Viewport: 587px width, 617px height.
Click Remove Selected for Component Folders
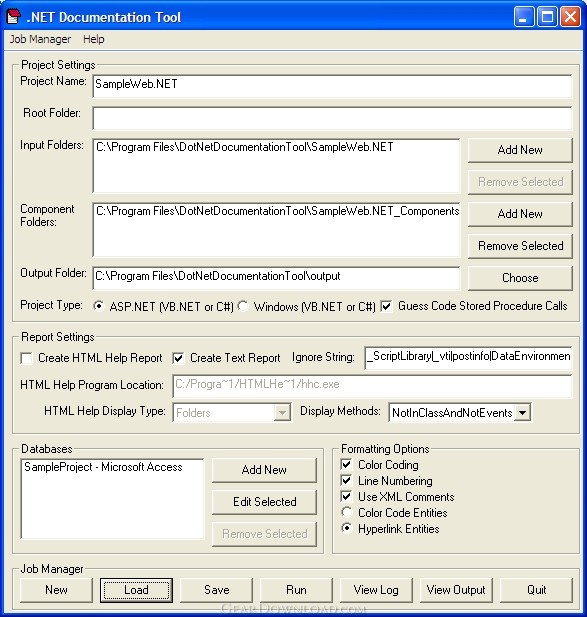(x=520, y=246)
